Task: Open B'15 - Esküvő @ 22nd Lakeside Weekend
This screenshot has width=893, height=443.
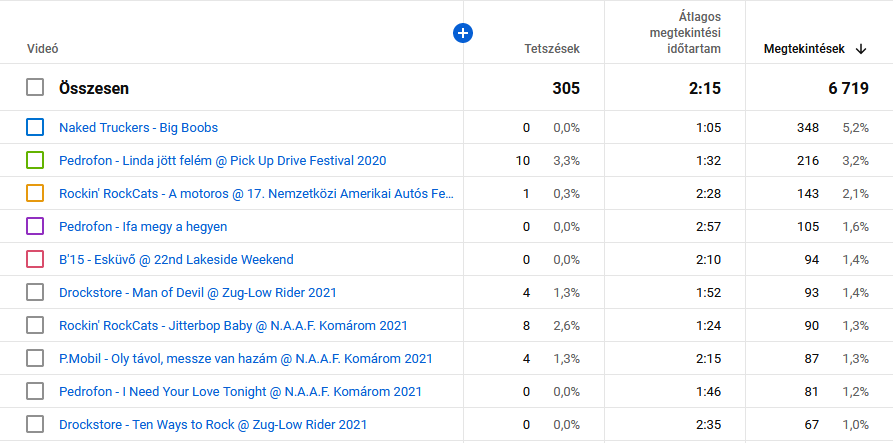Action: click(x=176, y=259)
